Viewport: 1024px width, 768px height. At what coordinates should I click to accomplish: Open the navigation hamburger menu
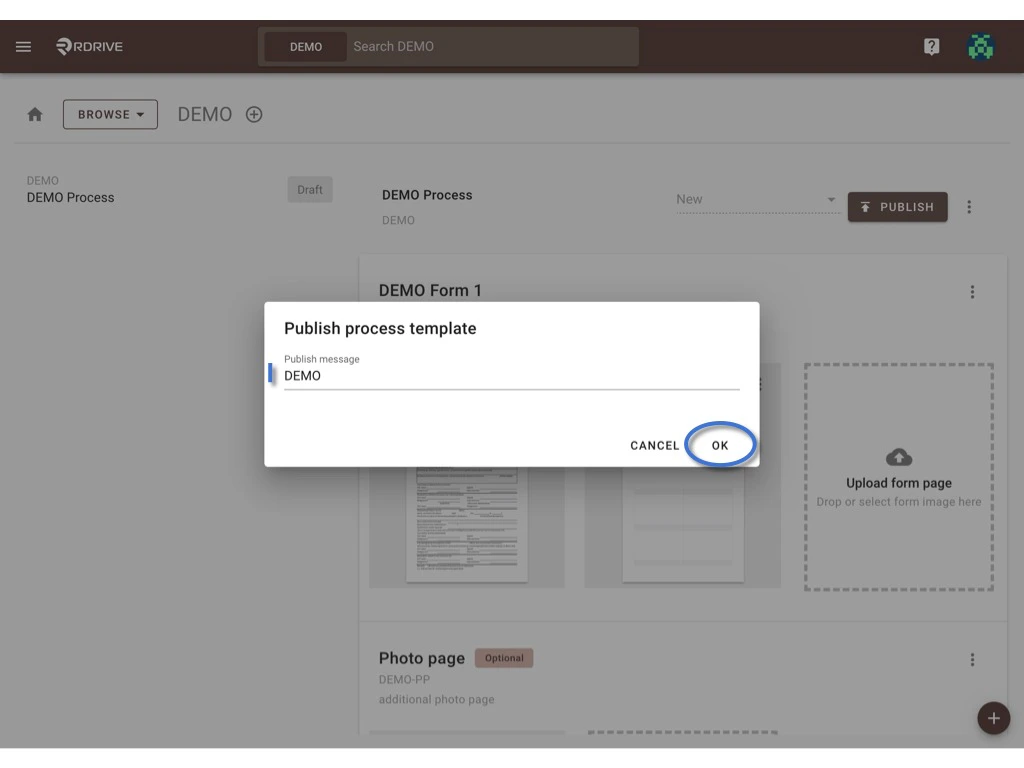coord(23,46)
